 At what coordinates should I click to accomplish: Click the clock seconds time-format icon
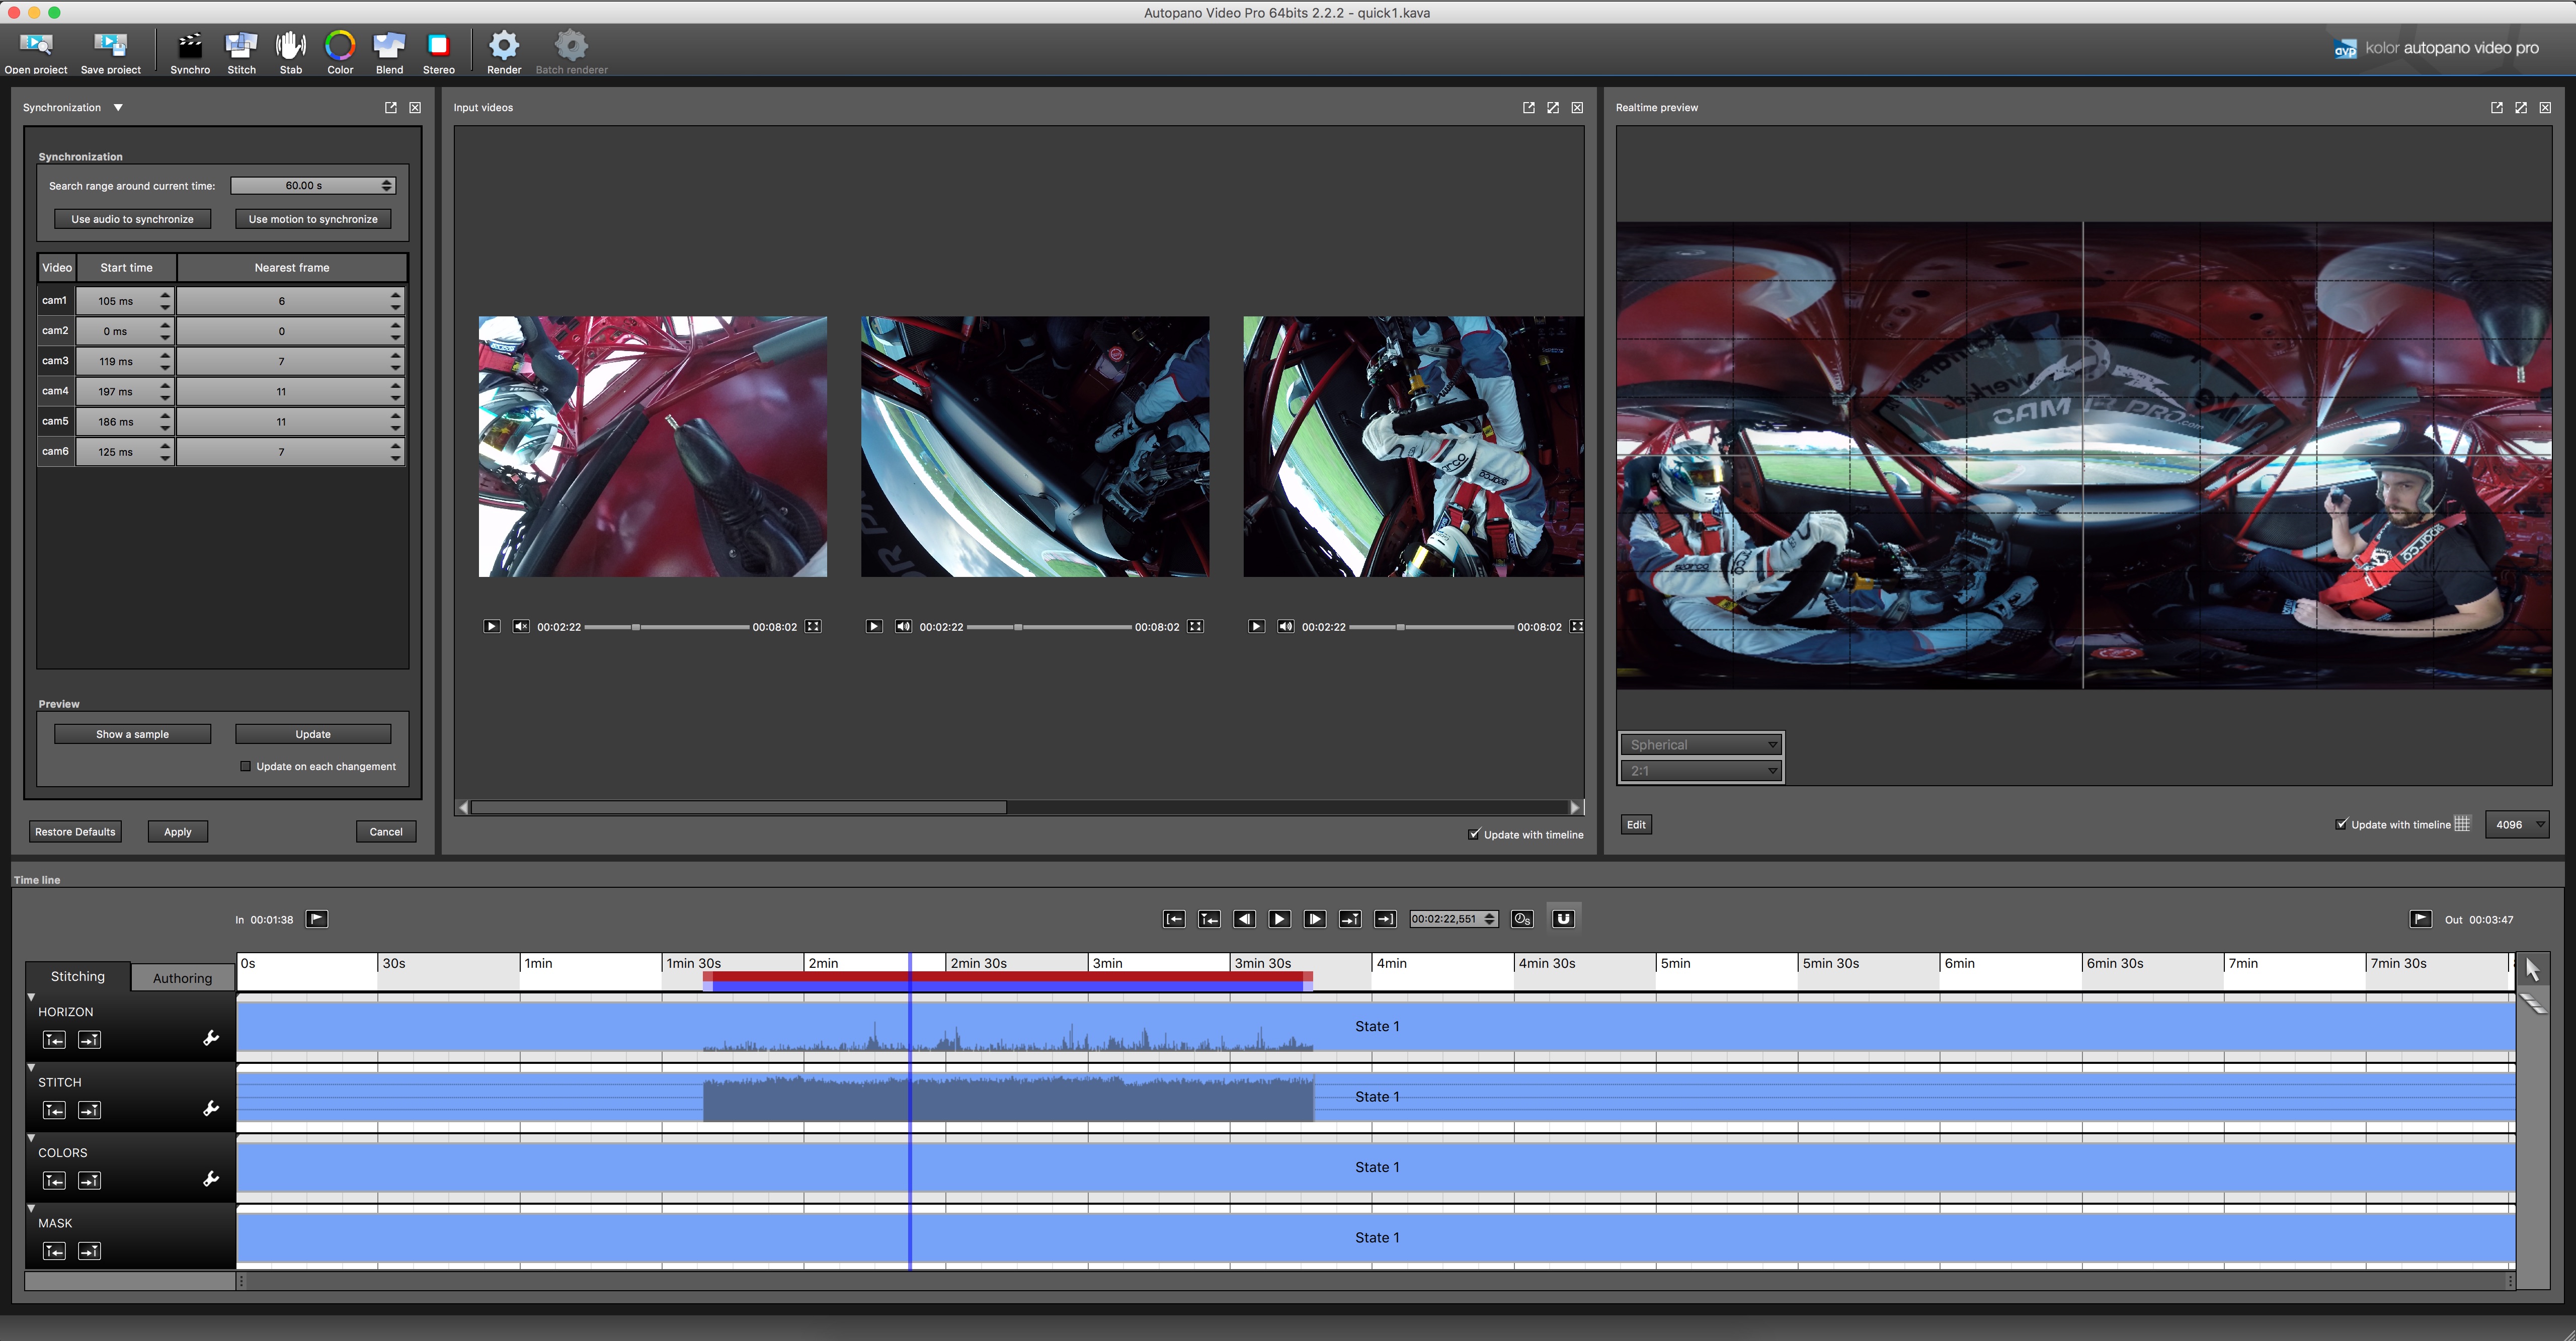coord(1522,919)
